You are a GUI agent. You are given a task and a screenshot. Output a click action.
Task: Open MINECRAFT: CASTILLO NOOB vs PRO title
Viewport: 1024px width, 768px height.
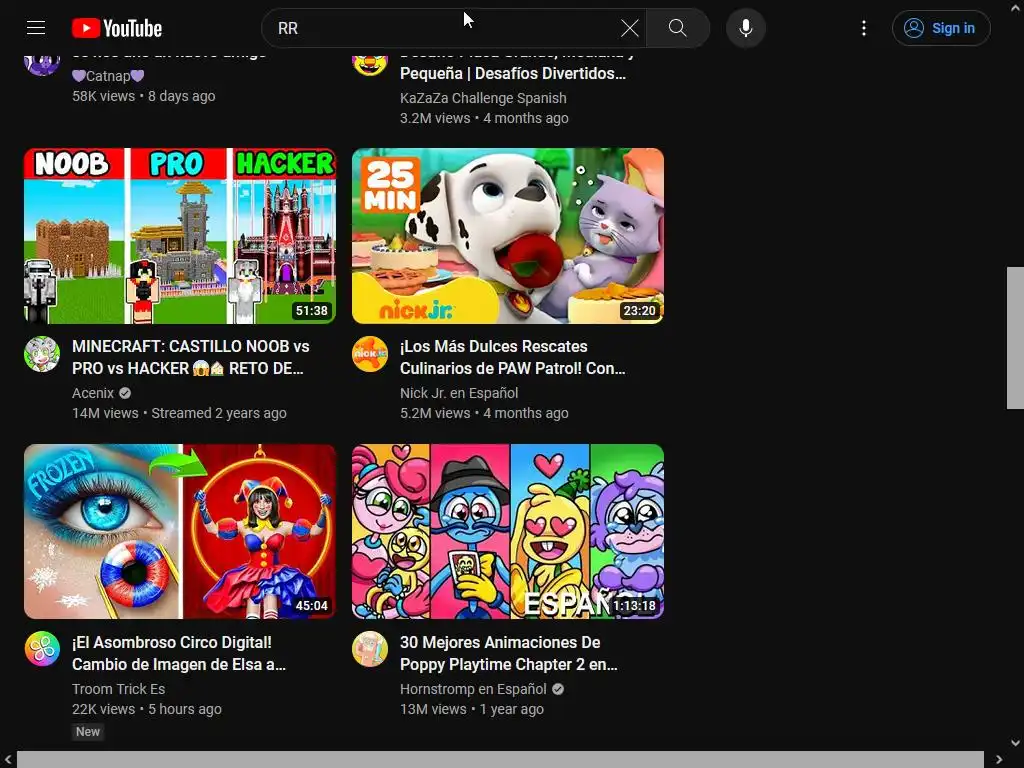click(x=191, y=357)
